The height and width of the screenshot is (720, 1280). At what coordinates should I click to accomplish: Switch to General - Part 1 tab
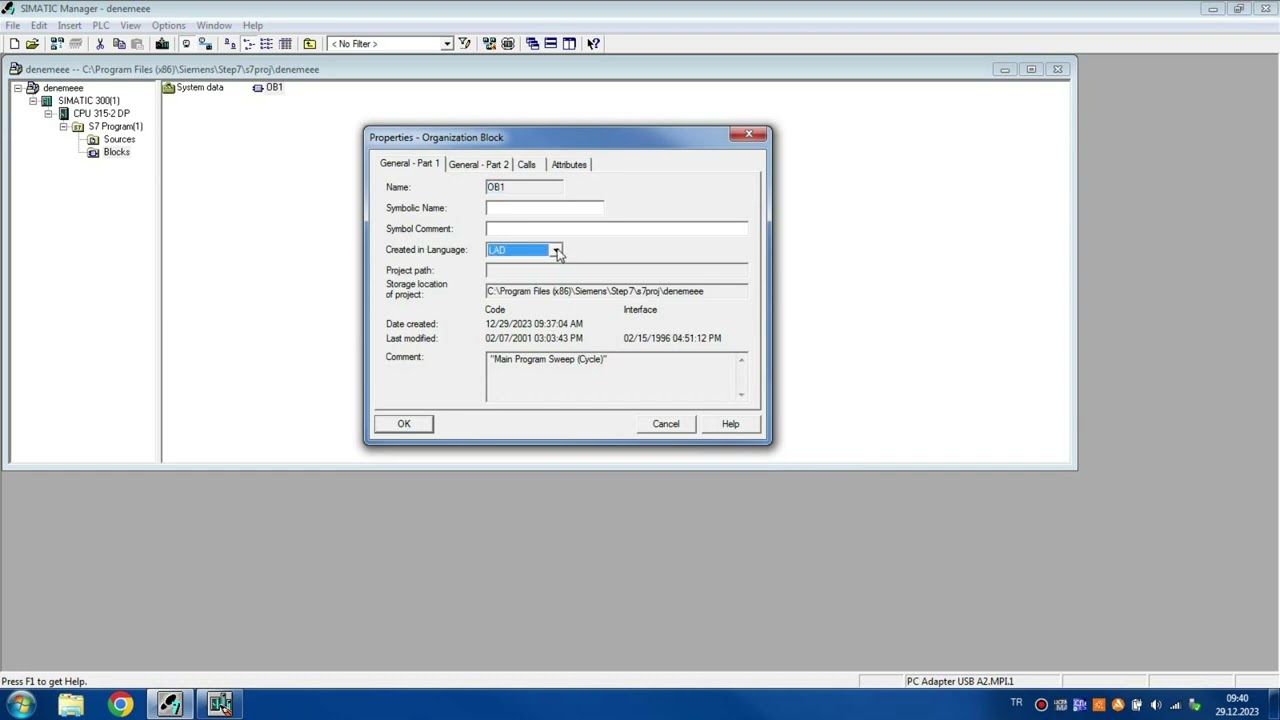409,163
